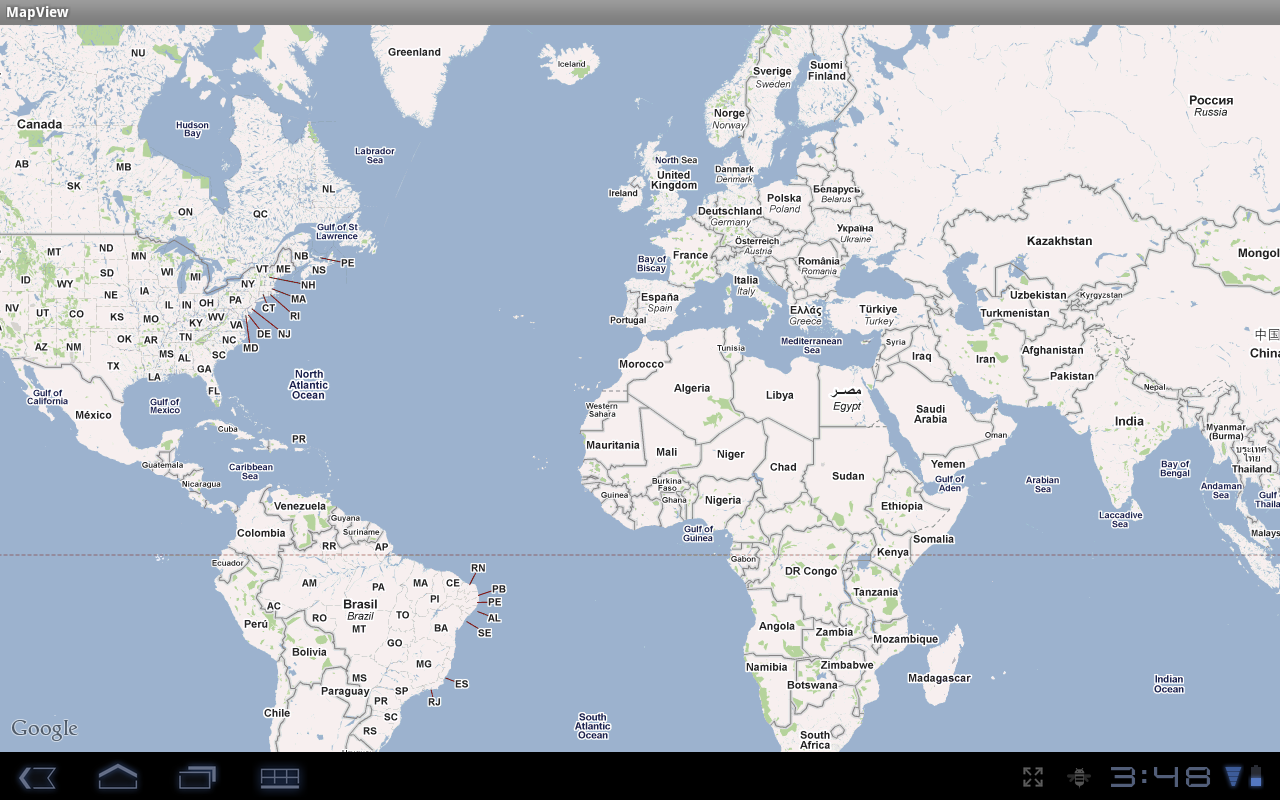
Task: Open the clock showing 3:48
Action: tap(1160, 777)
